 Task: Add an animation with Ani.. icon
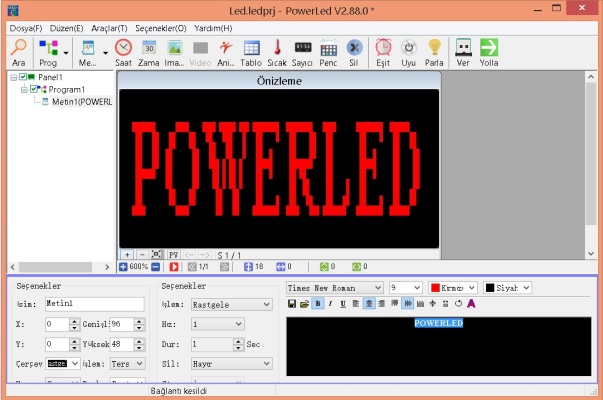coord(225,53)
